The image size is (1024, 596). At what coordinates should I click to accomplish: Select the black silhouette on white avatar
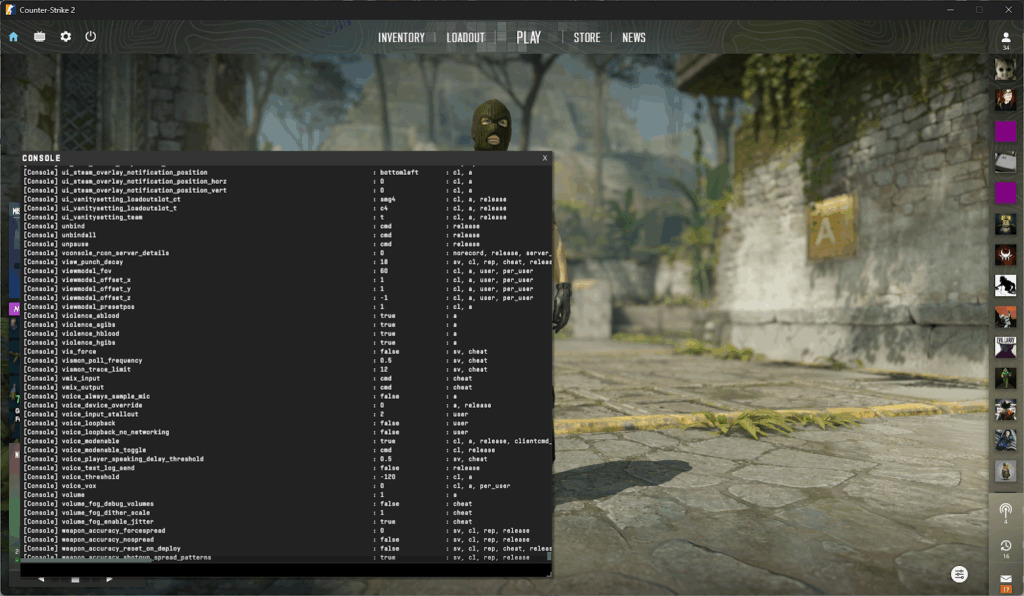click(x=1005, y=285)
